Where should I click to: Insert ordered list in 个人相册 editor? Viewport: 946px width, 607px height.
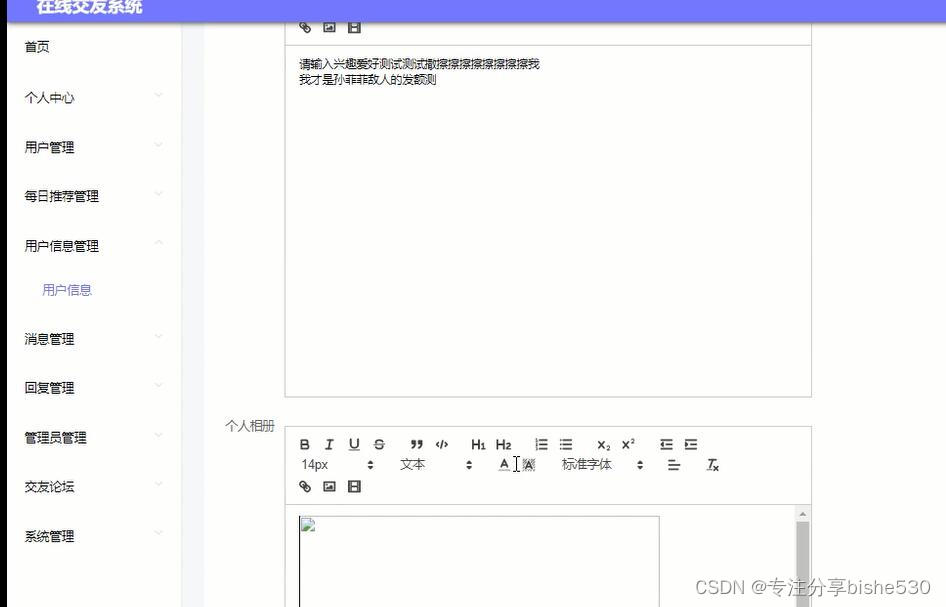(541, 445)
